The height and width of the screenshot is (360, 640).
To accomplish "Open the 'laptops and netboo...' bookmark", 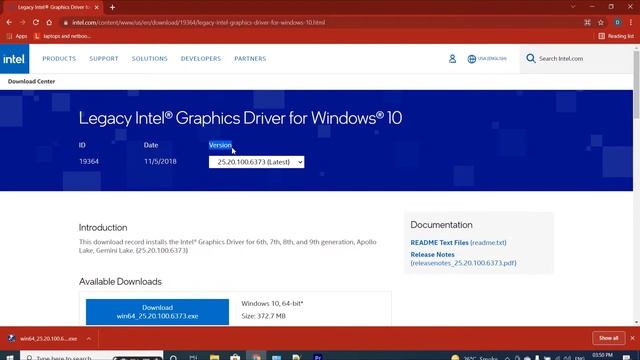I will tap(62, 36).
